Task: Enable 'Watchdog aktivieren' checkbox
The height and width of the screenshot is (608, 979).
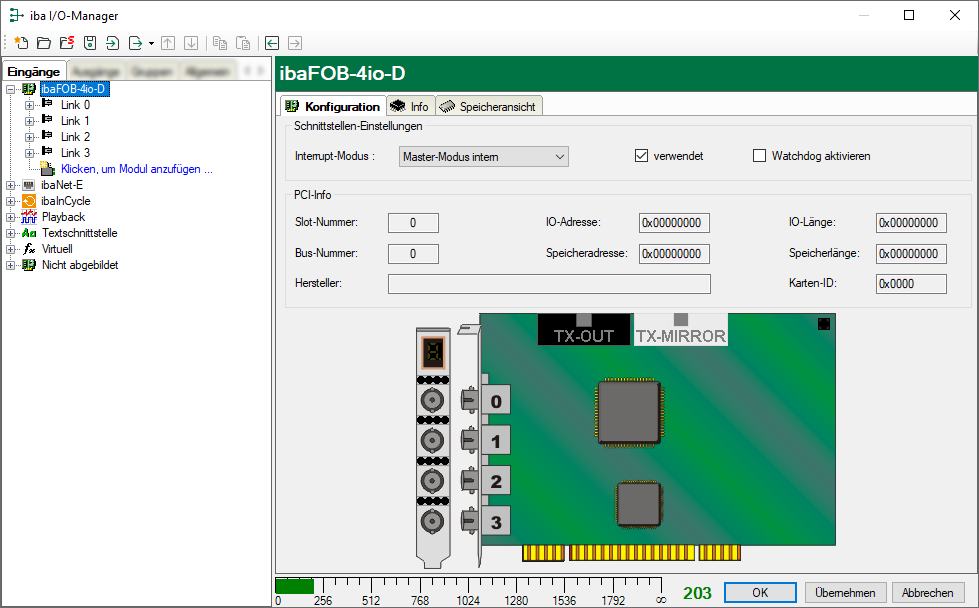Action: pyautogui.click(x=759, y=156)
